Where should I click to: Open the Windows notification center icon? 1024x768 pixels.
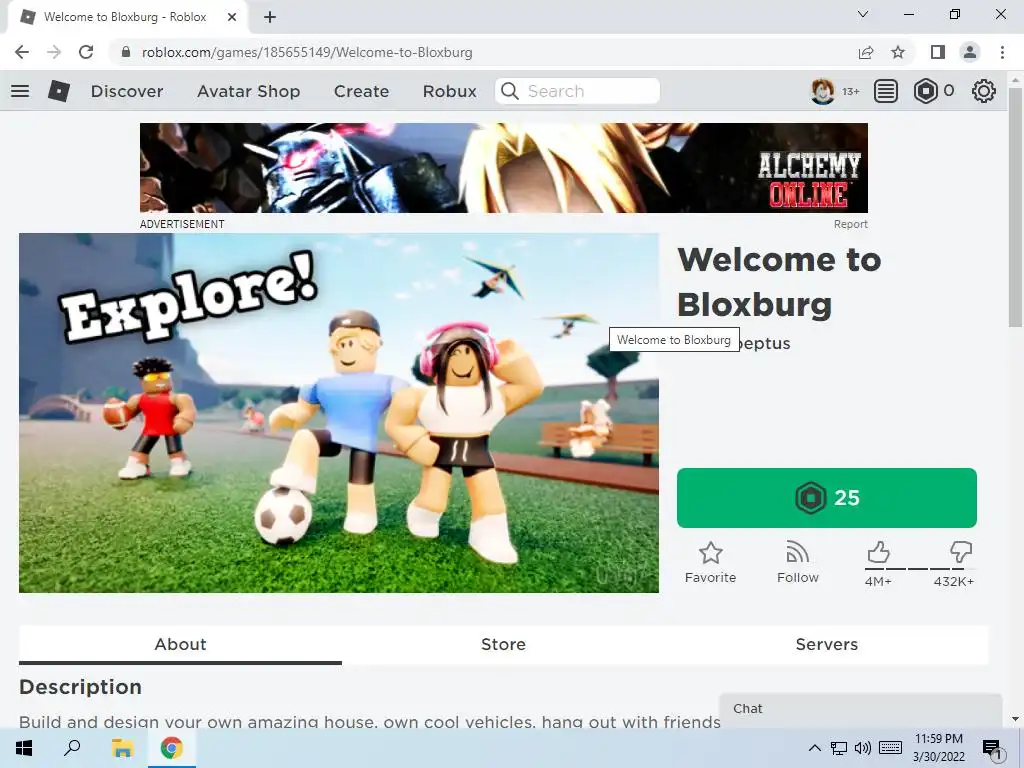pyautogui.click(x=991, y=748)
